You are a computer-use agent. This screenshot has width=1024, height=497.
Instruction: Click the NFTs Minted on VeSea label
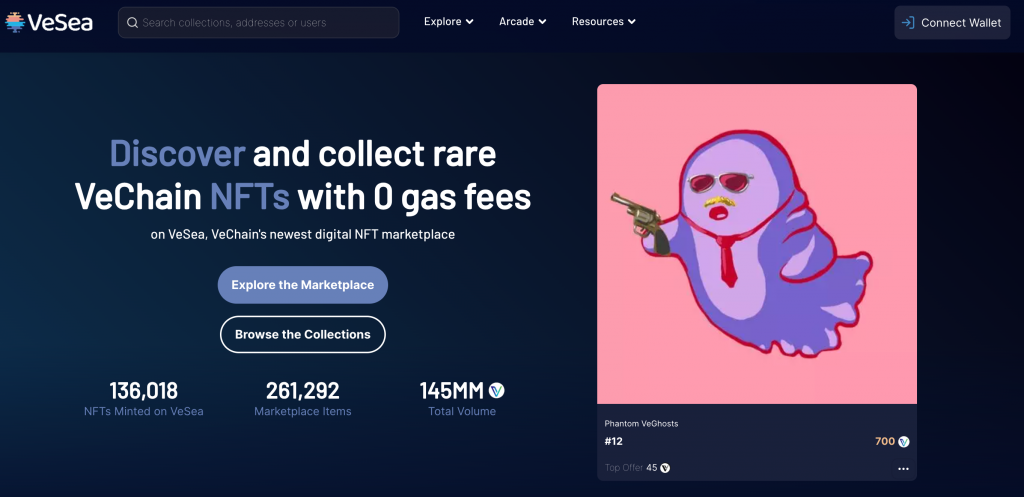pos(144,411)
